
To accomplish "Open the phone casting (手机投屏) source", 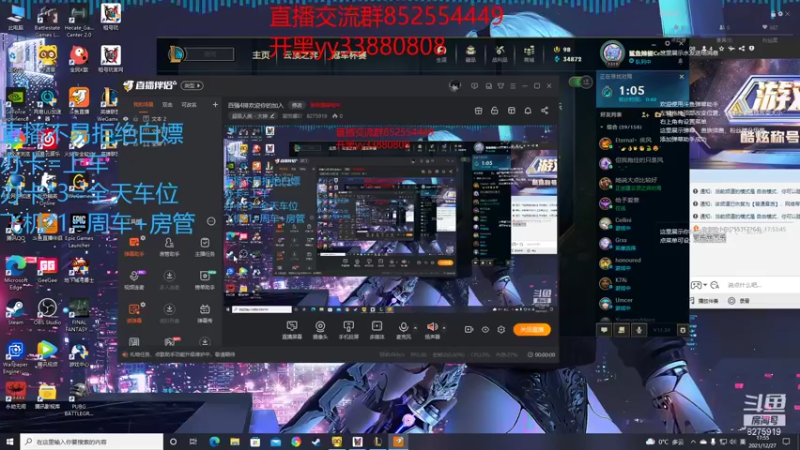I will [x=348, y=330].
